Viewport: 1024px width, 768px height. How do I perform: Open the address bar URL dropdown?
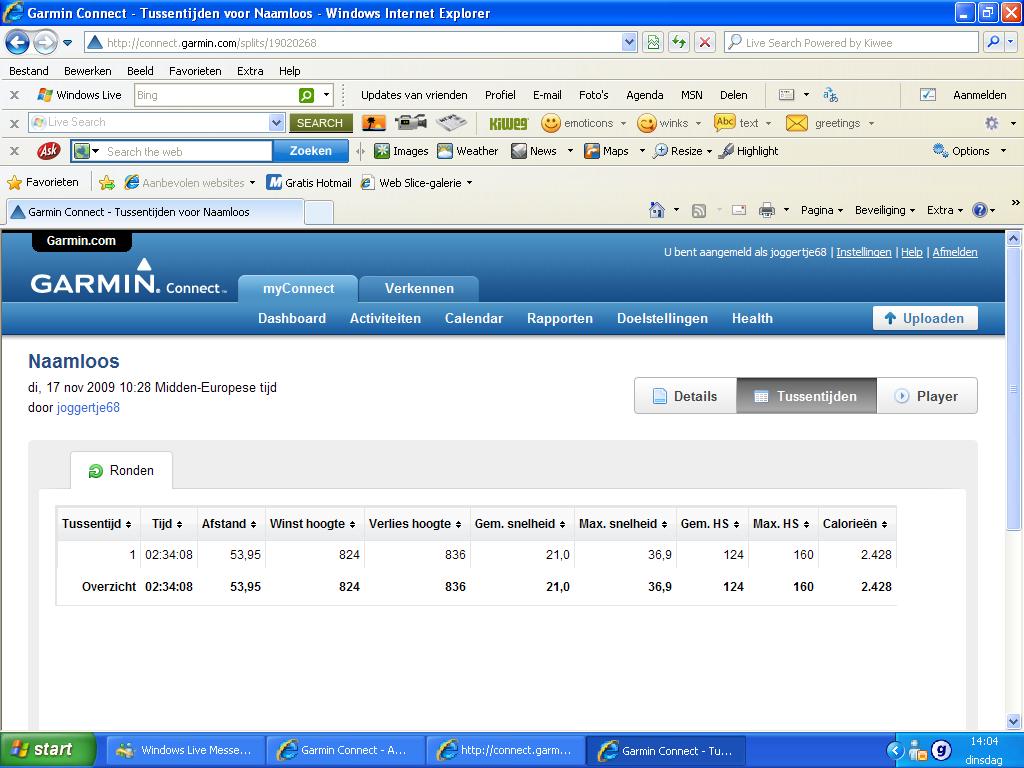pos(629,43)
